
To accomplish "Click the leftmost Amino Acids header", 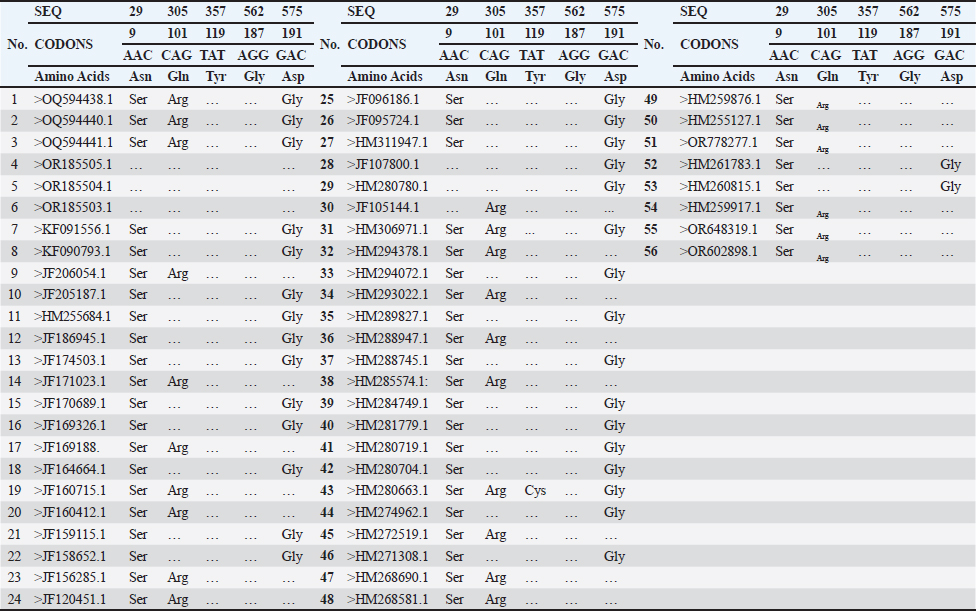I will click(73, 77).
